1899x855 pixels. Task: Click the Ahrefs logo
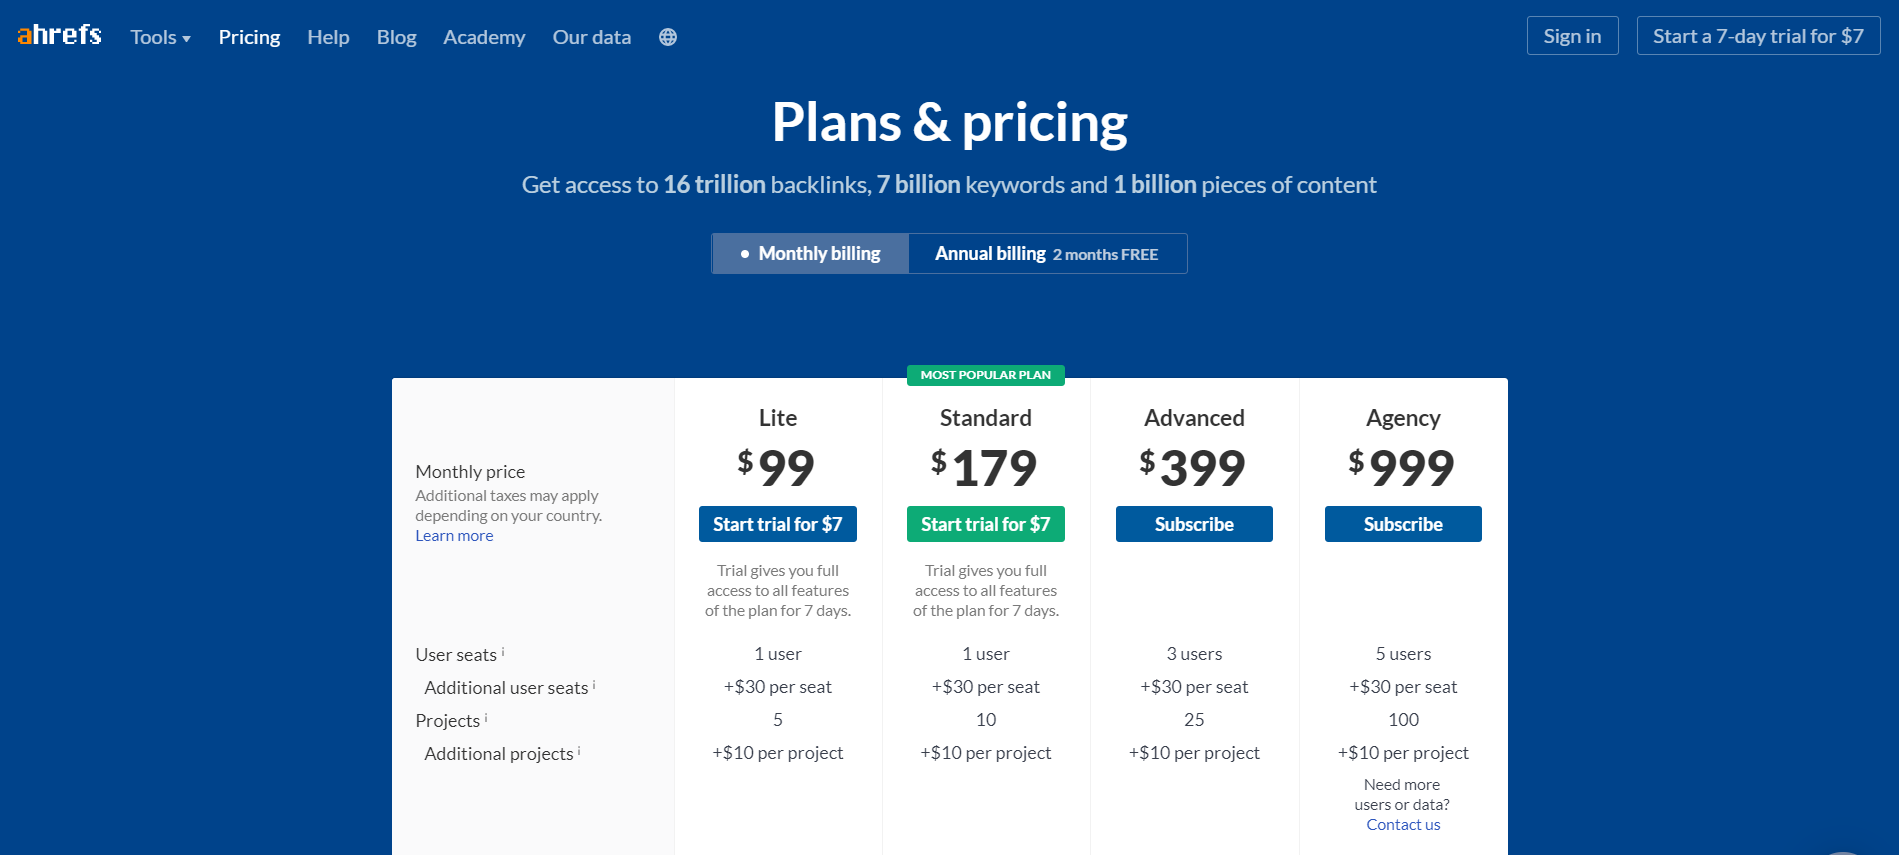(x=59, y=36)
